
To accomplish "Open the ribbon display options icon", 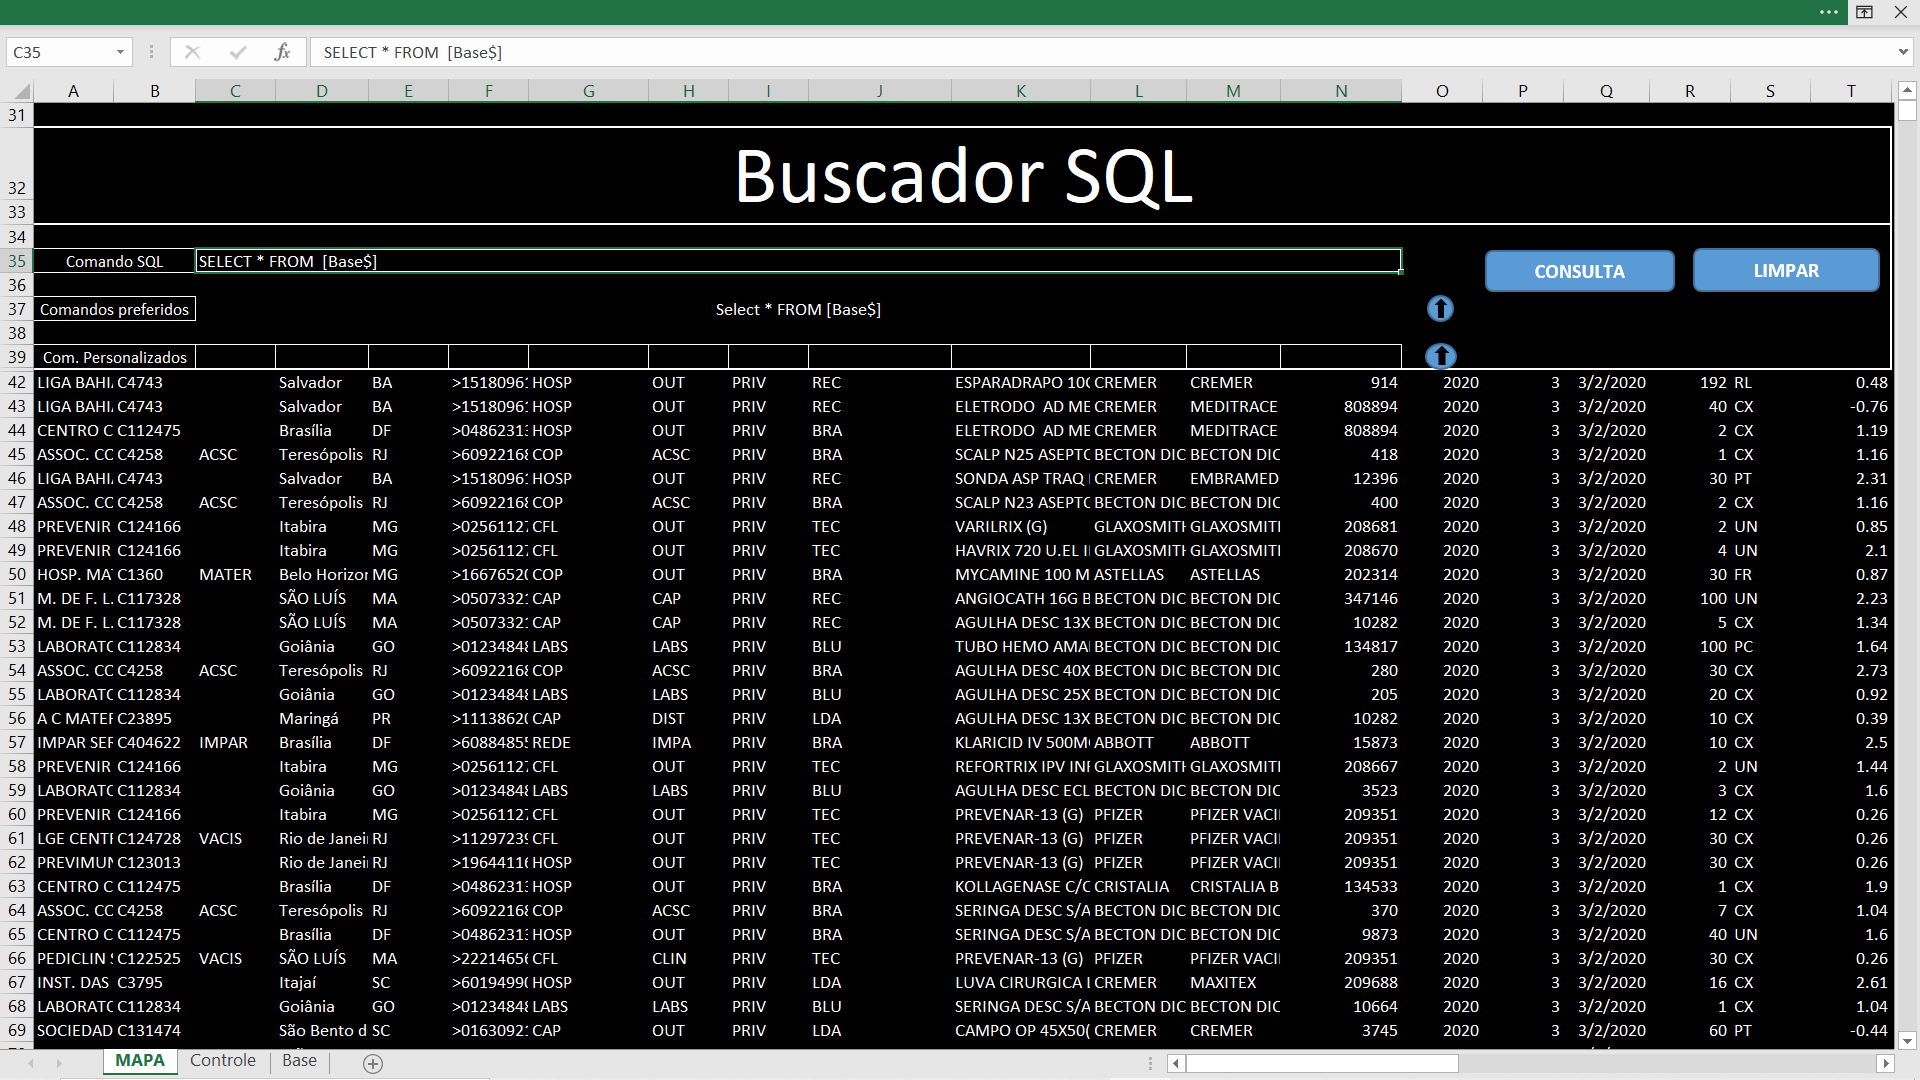I will pyautogui.click(x=1865, y=12).
